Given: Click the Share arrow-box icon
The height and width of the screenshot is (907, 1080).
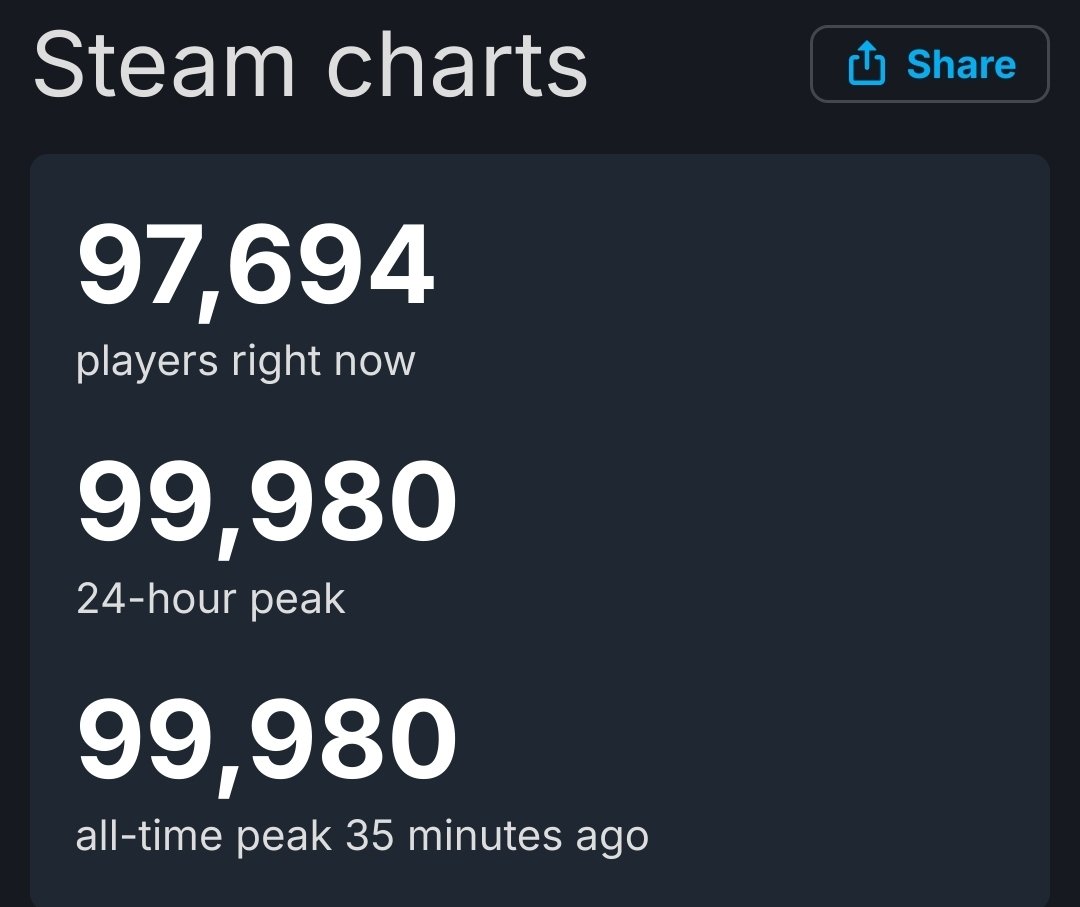Looking at the screenshot, I should (x=866, y=63).
